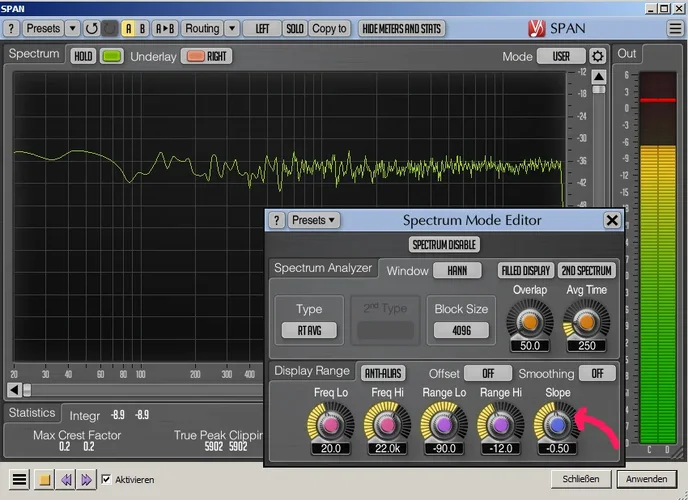Click the previous double-arrow icon at bottom
Screen dimensions: 688x500
[x=66, y=480]
